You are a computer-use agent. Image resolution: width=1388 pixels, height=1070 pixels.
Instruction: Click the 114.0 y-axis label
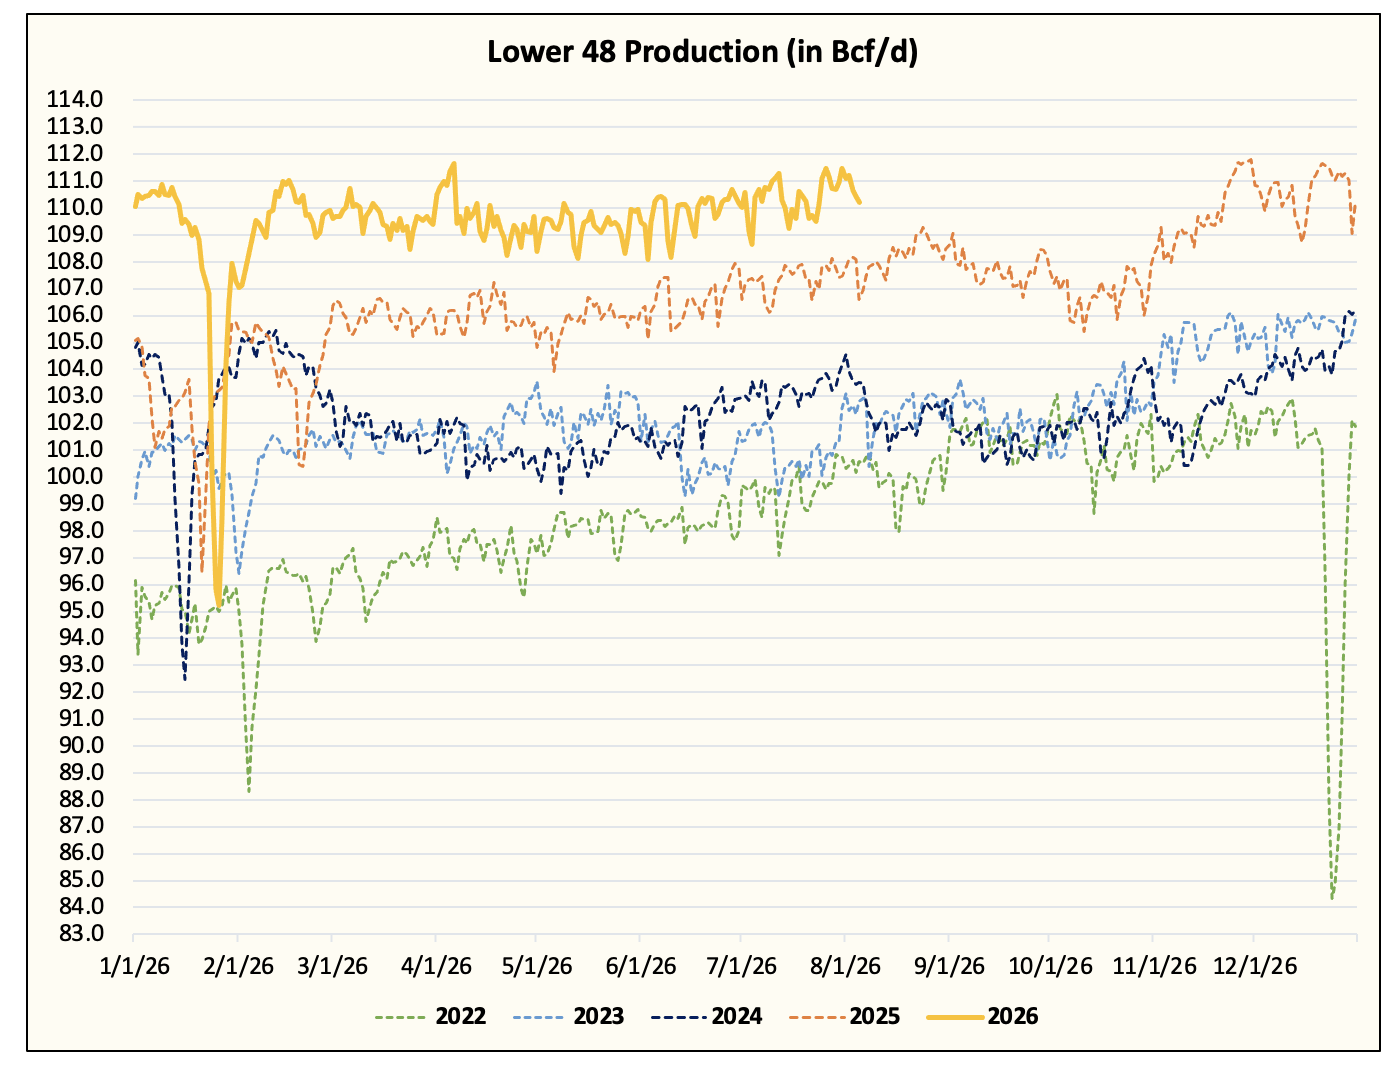click(75, 99)
